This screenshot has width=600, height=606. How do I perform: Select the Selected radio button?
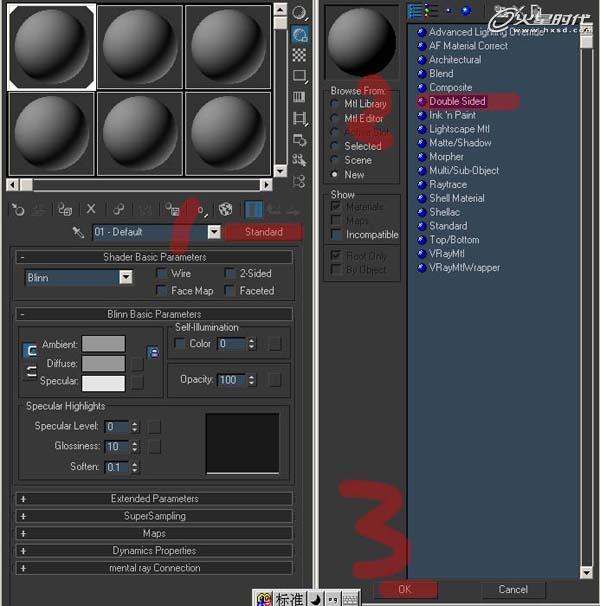tap(335, 146)
